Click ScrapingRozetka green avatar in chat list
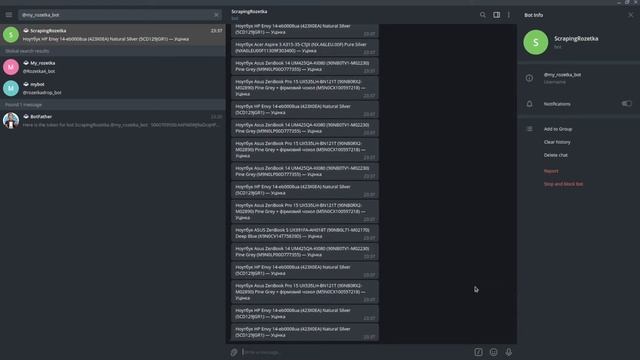 pos(11,35)
